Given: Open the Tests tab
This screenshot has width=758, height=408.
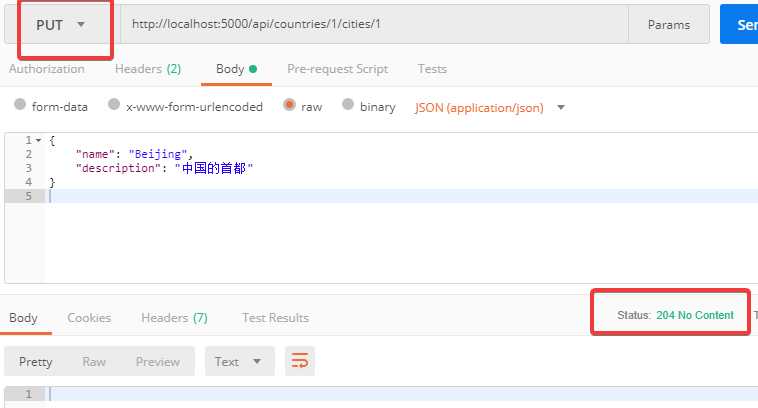Looking at the screenshot, I should 432,69.
